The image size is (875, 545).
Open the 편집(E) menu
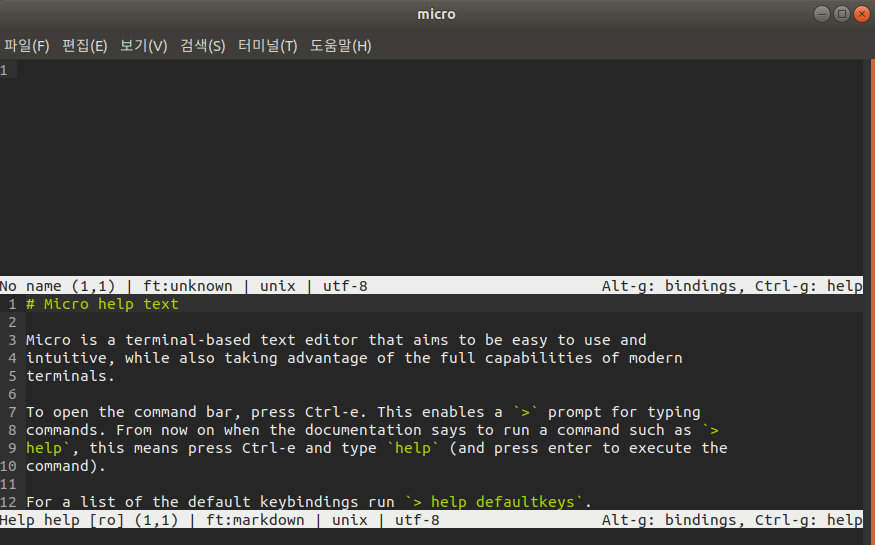pyautogui.click(x=85, y=46)
